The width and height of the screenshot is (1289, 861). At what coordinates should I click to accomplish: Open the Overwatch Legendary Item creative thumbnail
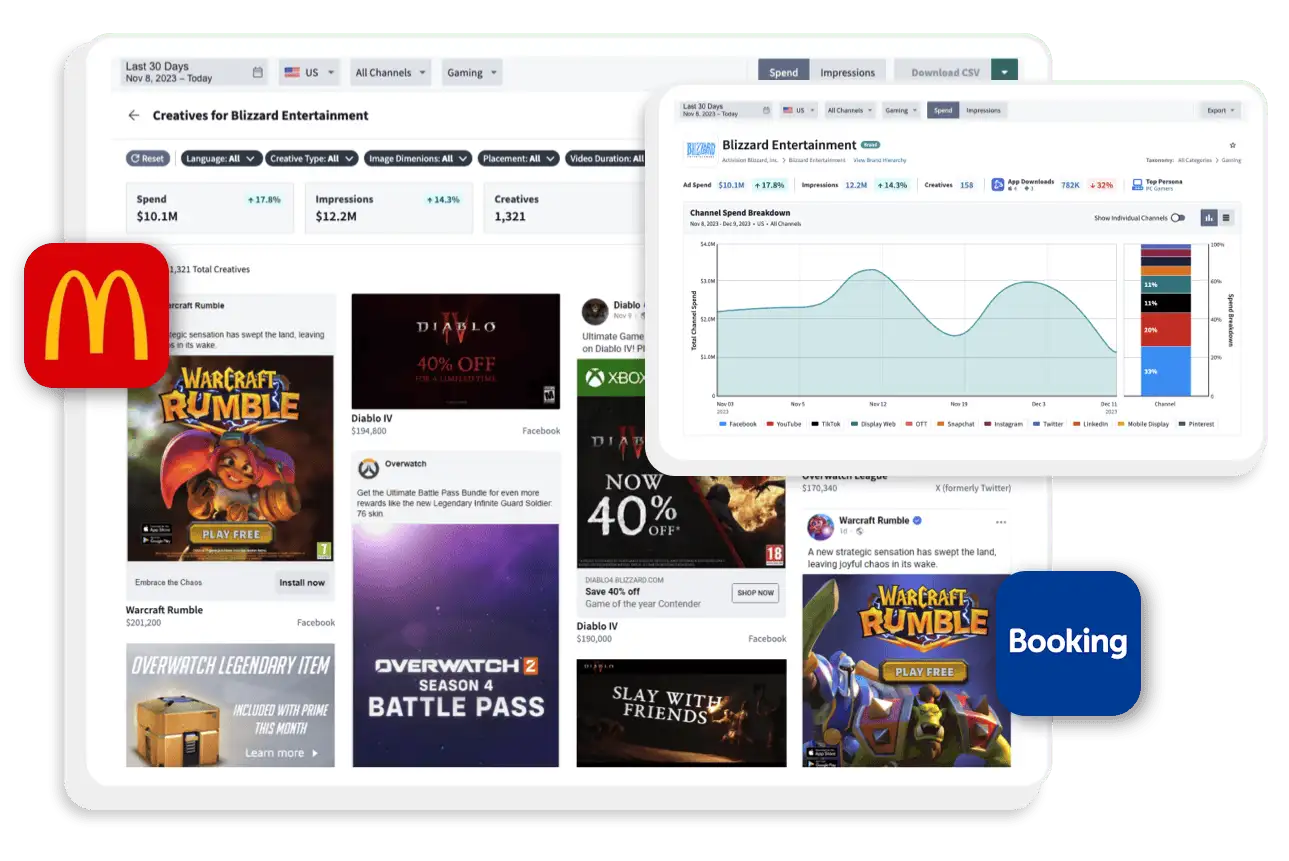click(x=230, y=705)
